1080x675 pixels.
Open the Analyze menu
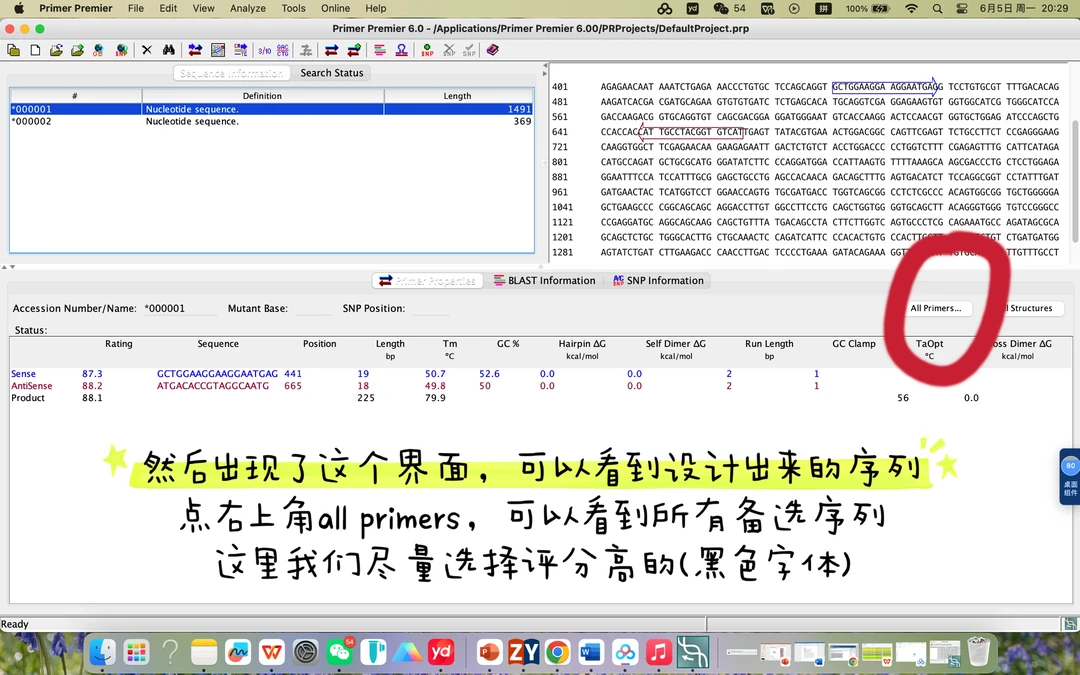[247, 8]
